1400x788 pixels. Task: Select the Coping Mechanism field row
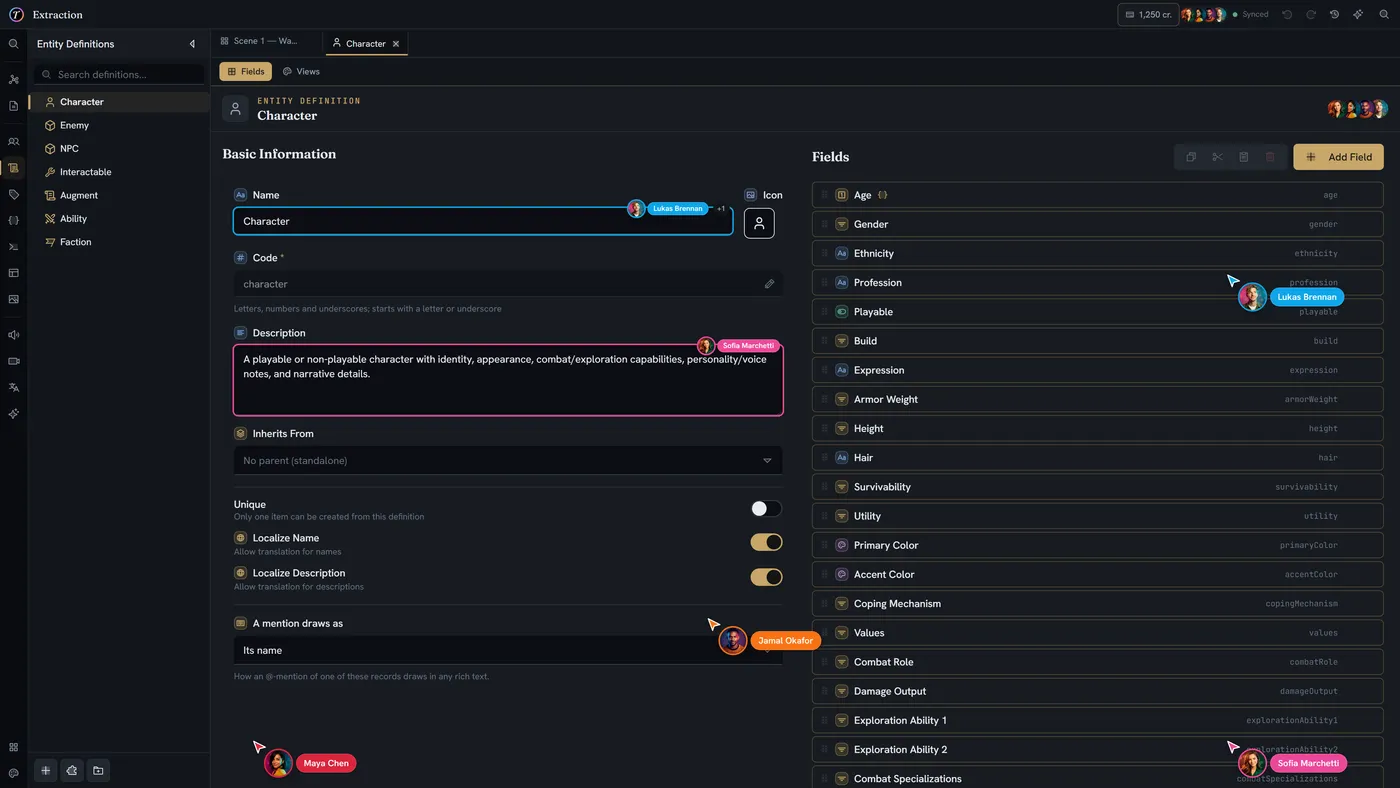[x=1098, y=603]
